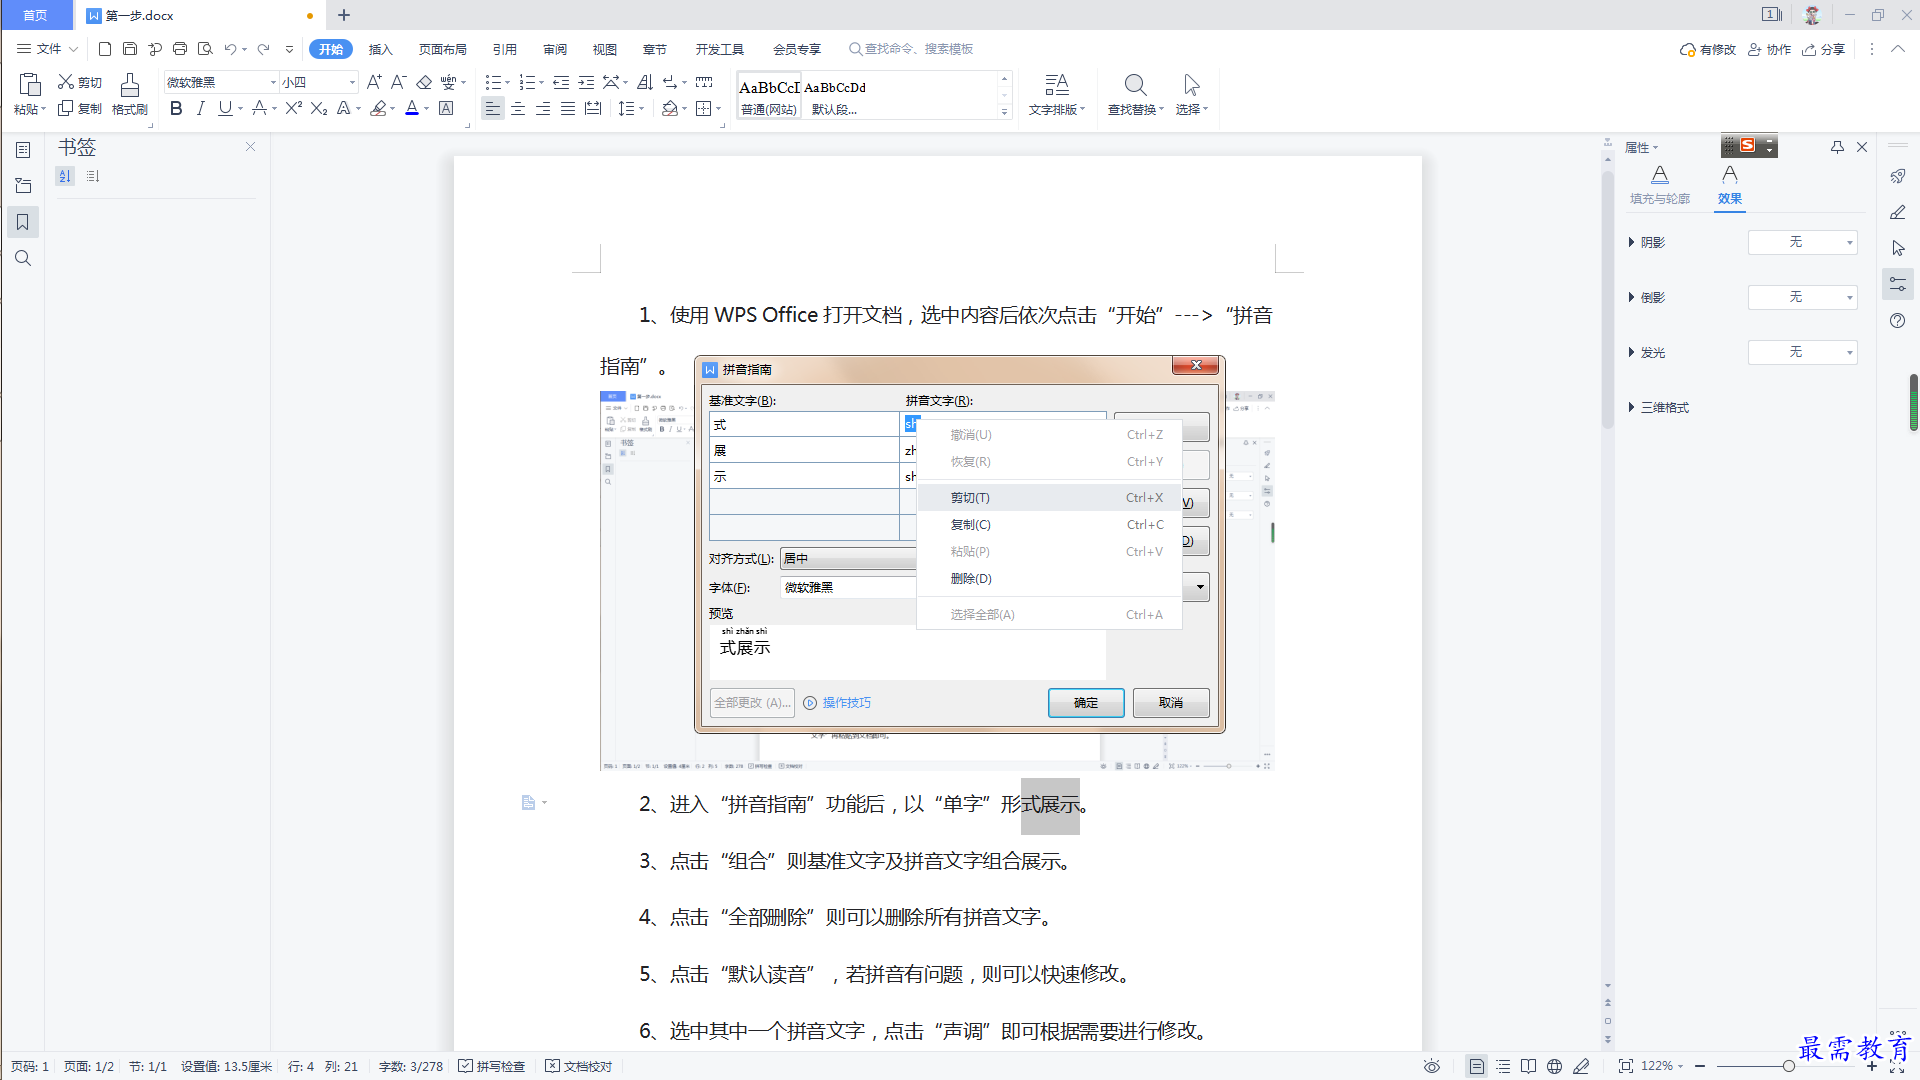Screen dimensions: 1920x1080
Task: Toggle underline formatting
Action: [x=225, y=108]
